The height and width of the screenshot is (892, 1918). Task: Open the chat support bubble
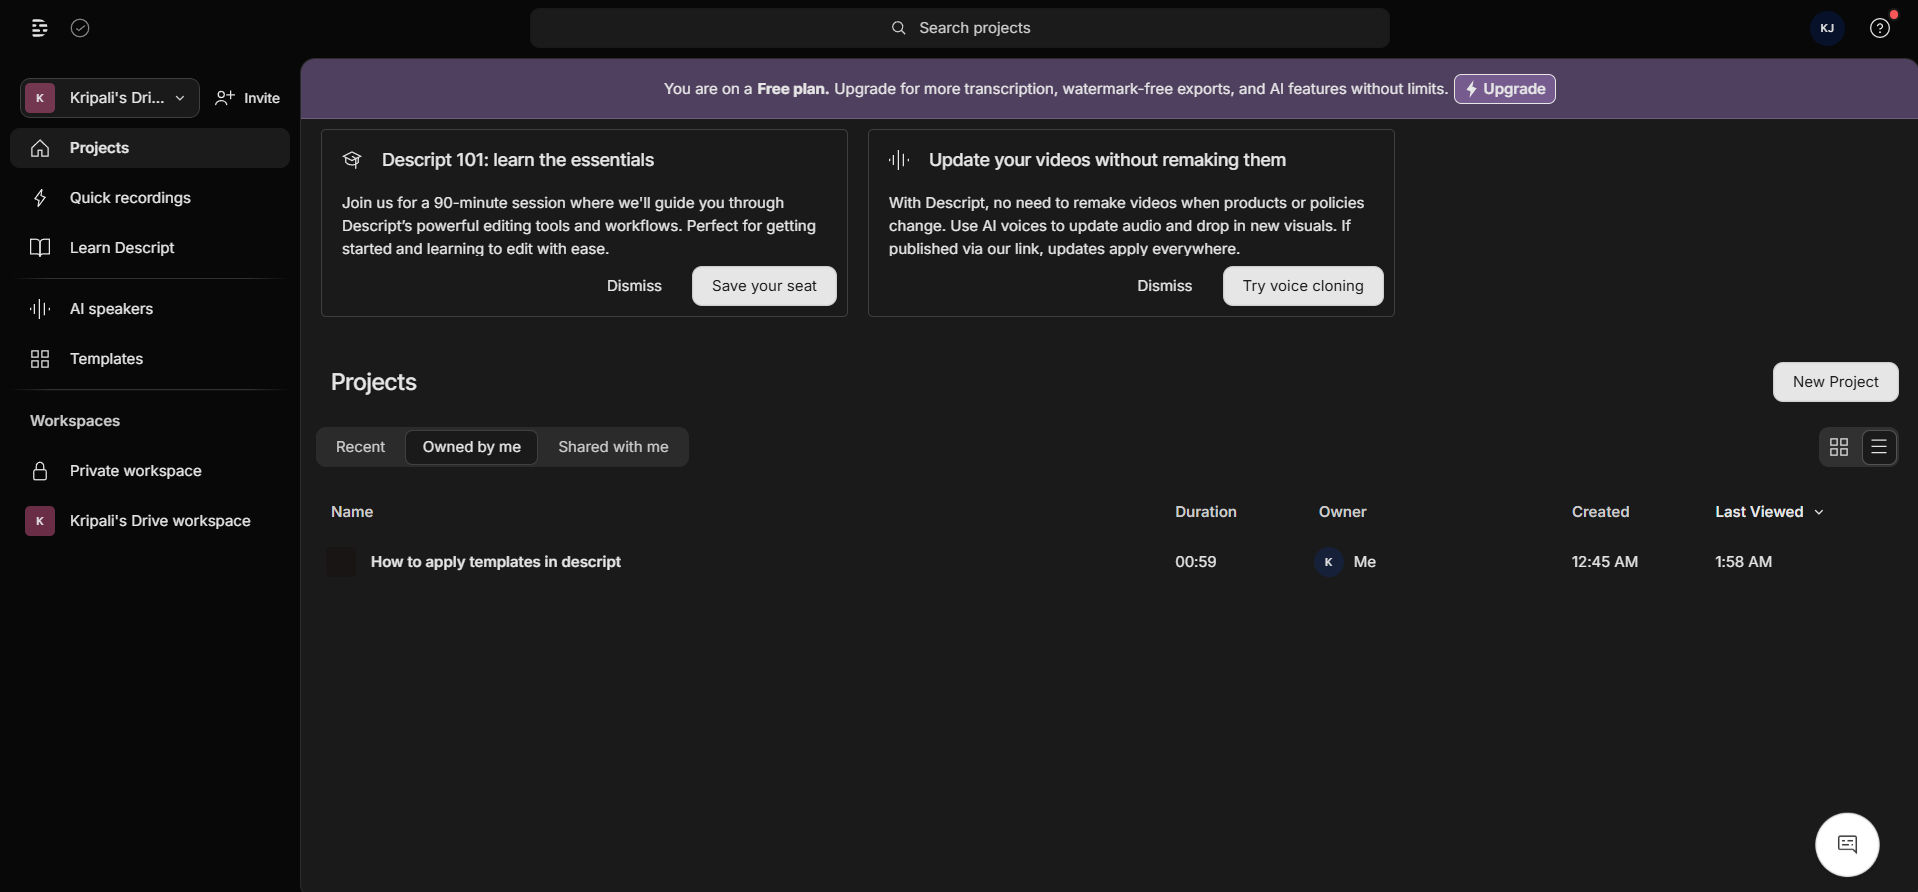(x=1847, y=845)
